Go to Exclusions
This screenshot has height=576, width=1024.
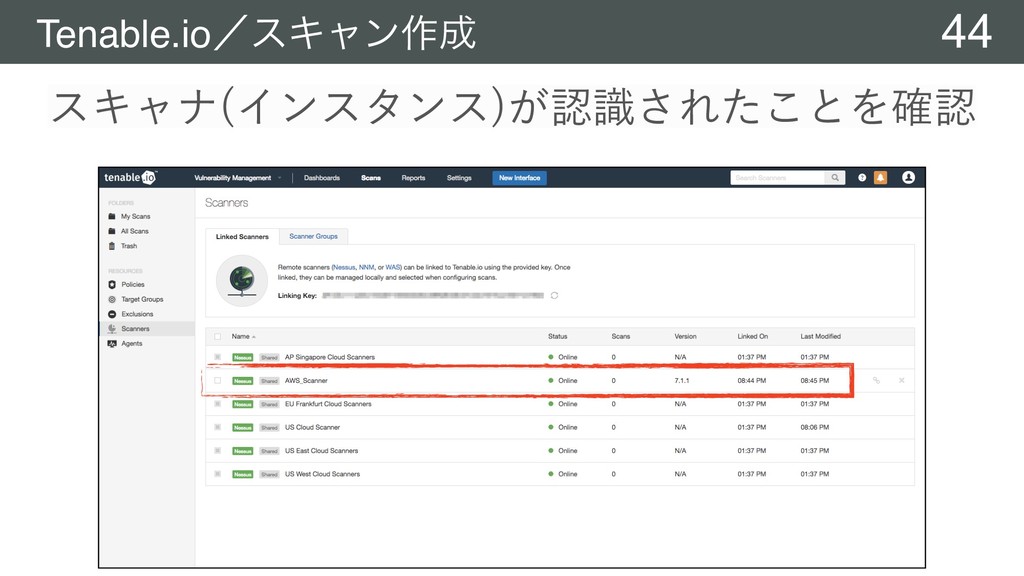[x=137, y=314]
